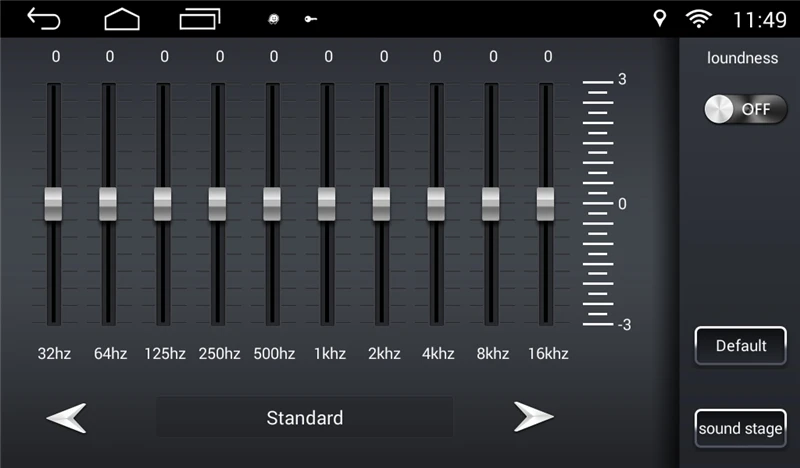Click the gain value above 1khz
The image size is (800, 468).
[329, 56]
